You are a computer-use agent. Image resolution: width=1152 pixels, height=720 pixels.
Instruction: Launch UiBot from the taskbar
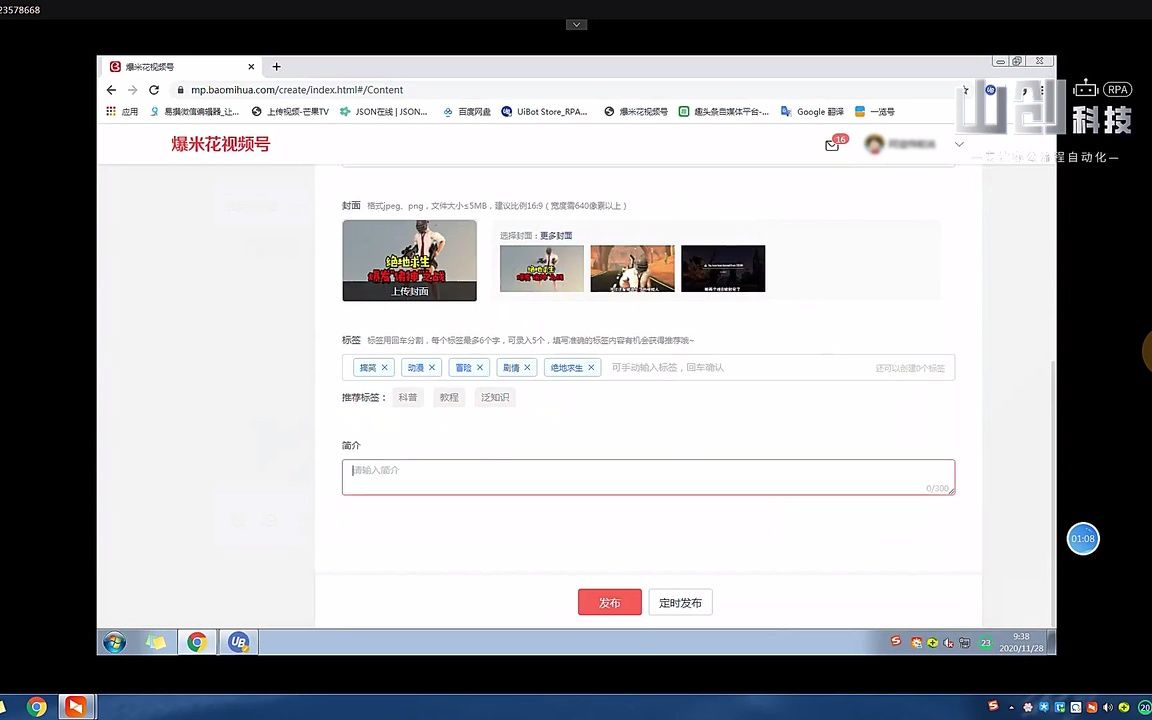tap(238, 642)
